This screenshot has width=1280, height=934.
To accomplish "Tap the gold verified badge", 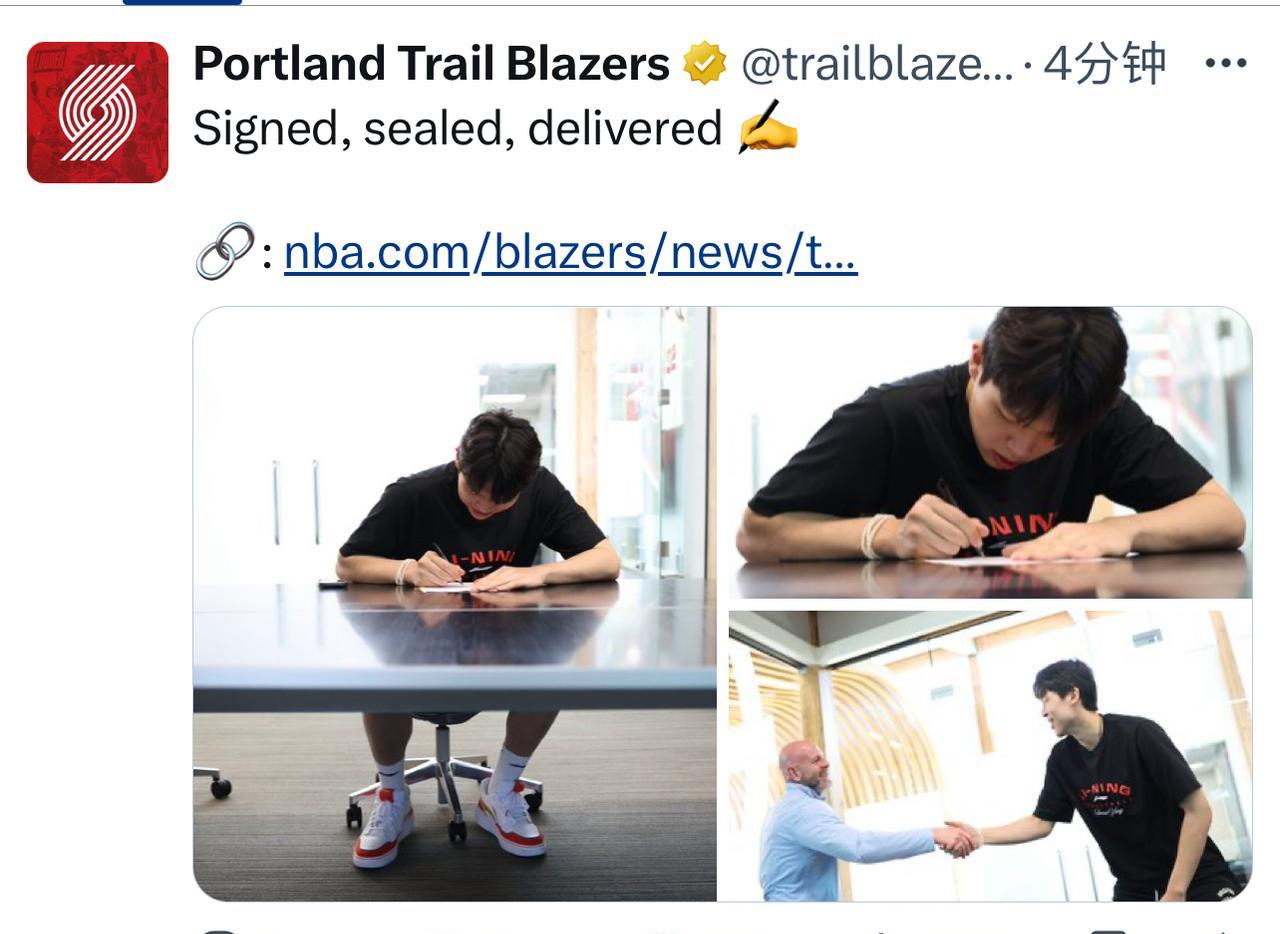I will click(x=705, y=64).
